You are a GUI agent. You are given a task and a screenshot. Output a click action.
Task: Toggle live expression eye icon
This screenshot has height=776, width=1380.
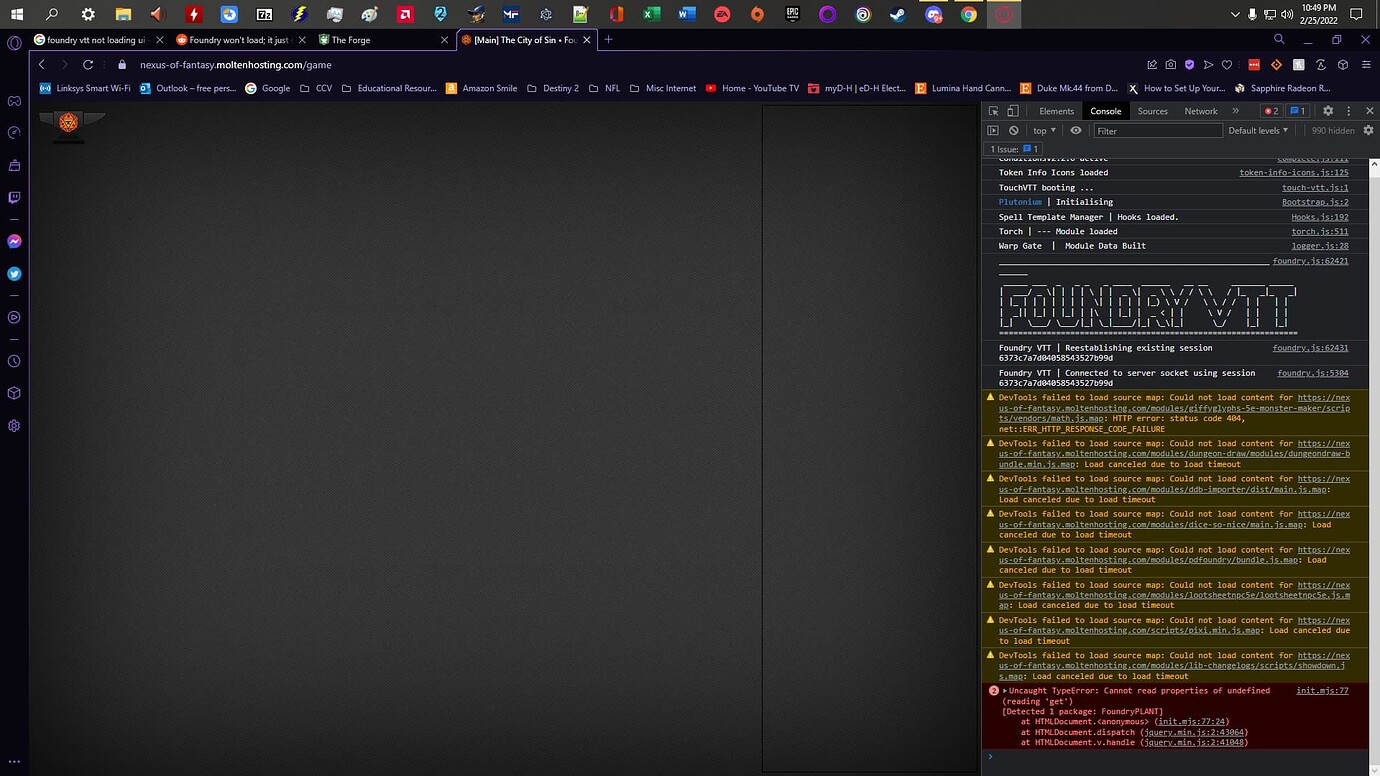pyautogui.click(x=1076, y=130)
